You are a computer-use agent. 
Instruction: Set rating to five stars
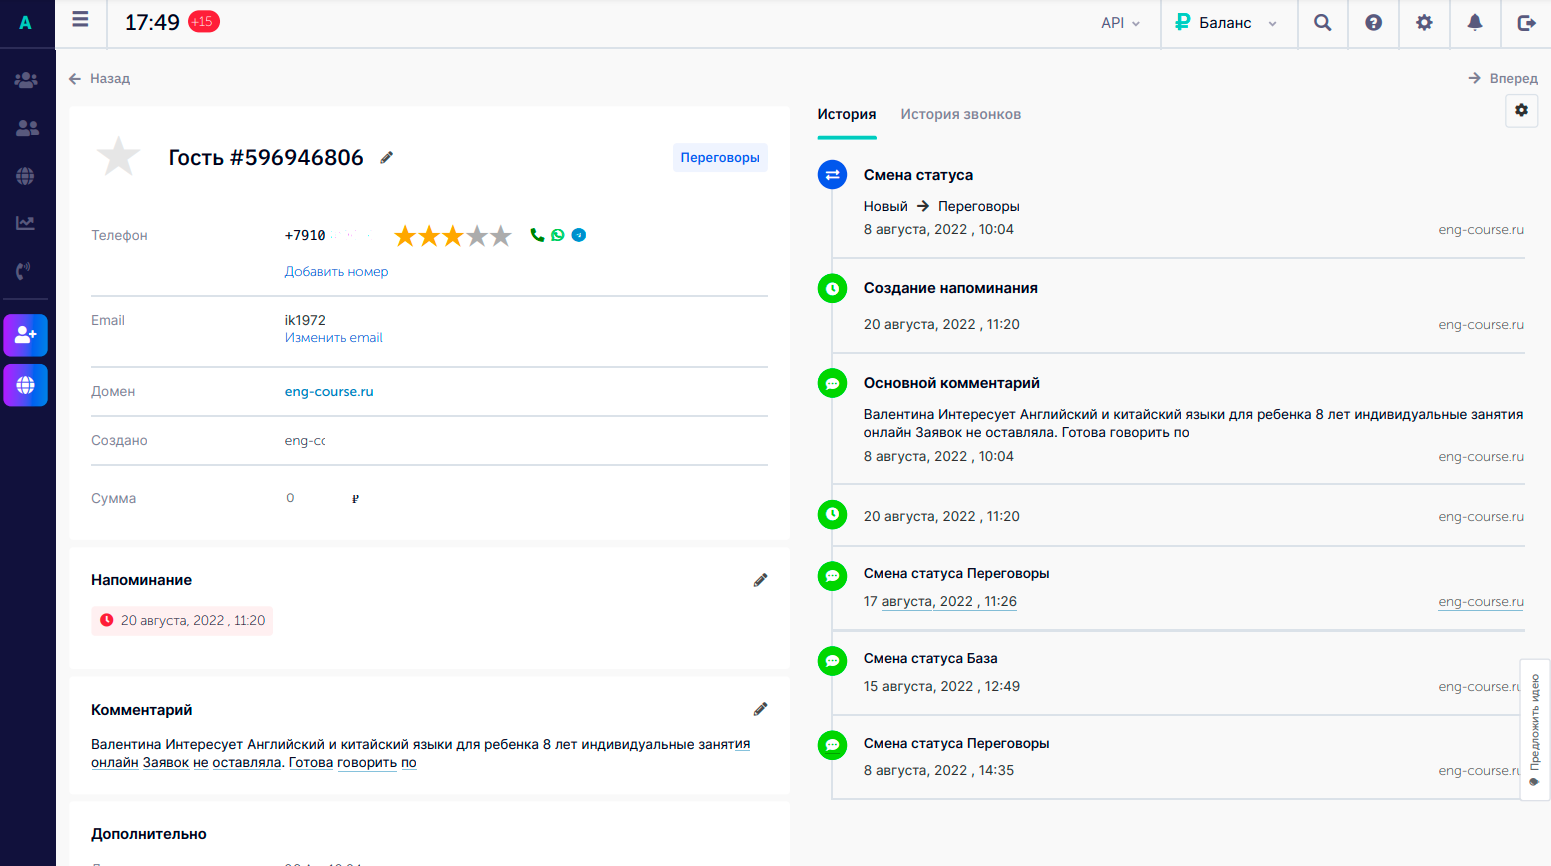click(x=501, y=236)
